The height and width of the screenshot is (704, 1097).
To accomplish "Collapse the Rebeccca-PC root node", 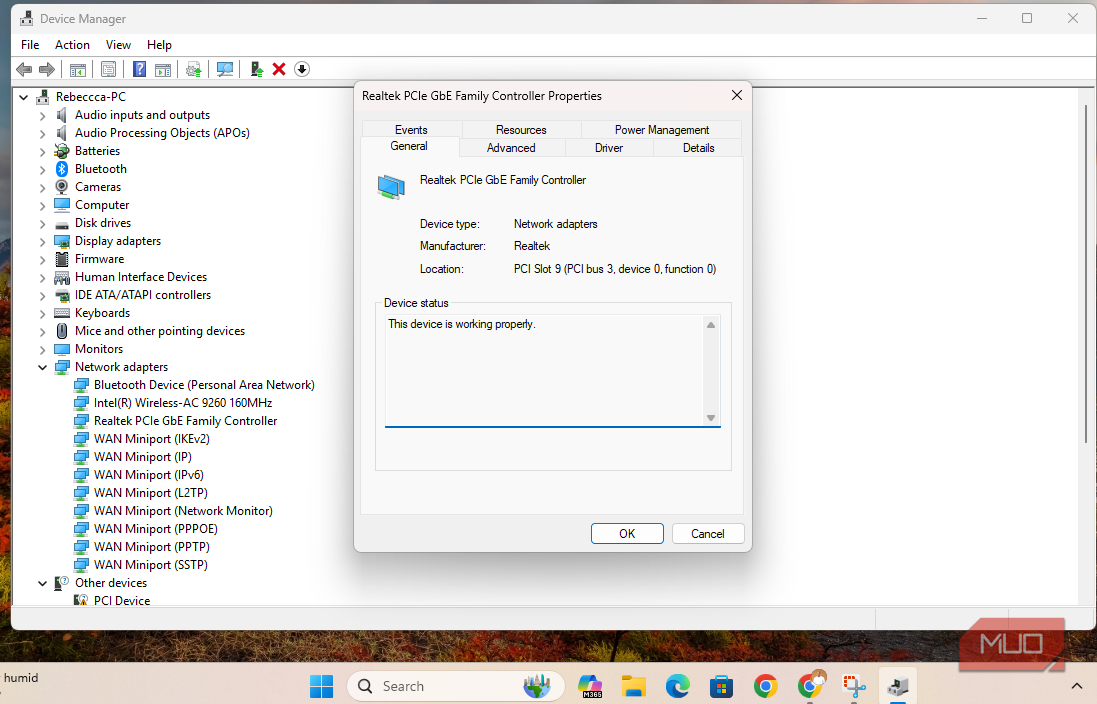I will pos(24,97).
